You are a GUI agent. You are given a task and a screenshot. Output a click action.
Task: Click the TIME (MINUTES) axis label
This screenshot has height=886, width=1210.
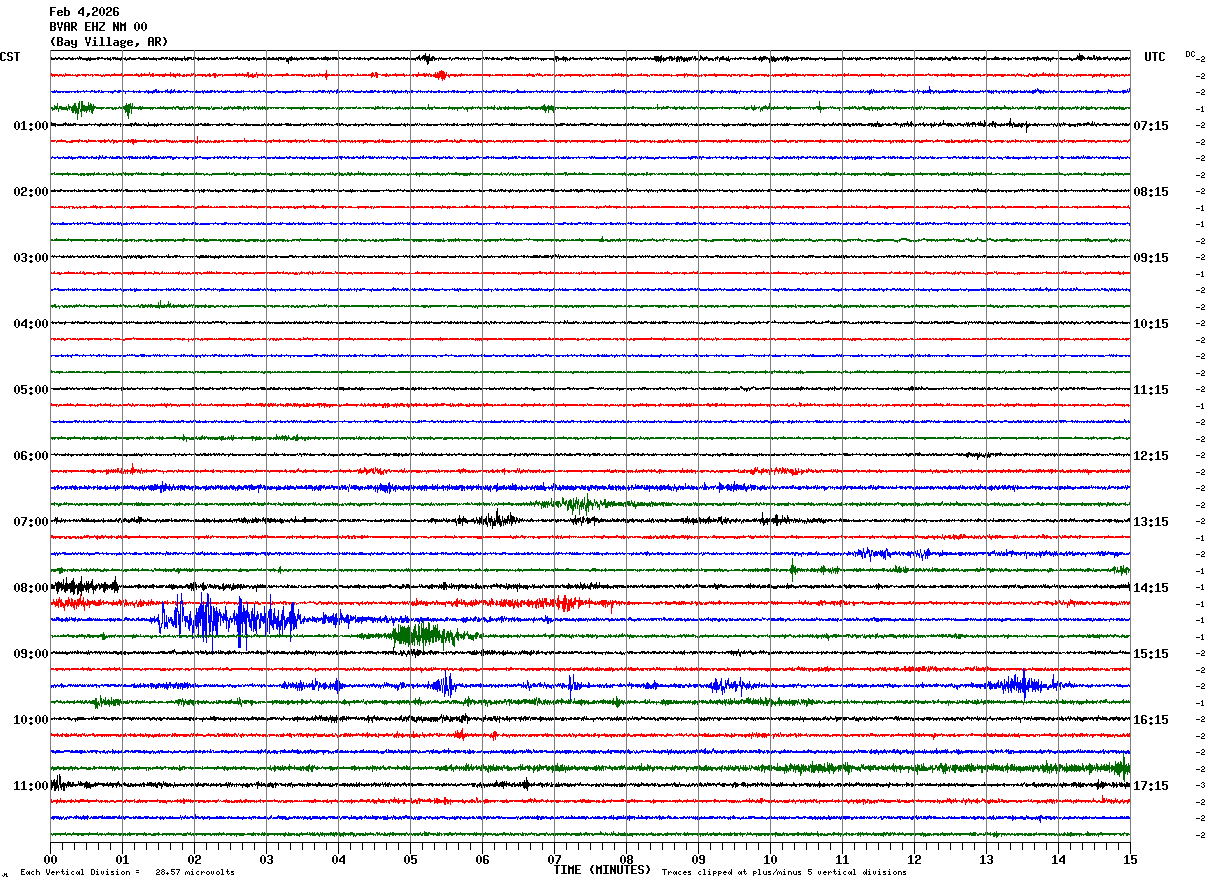(602, 870)
